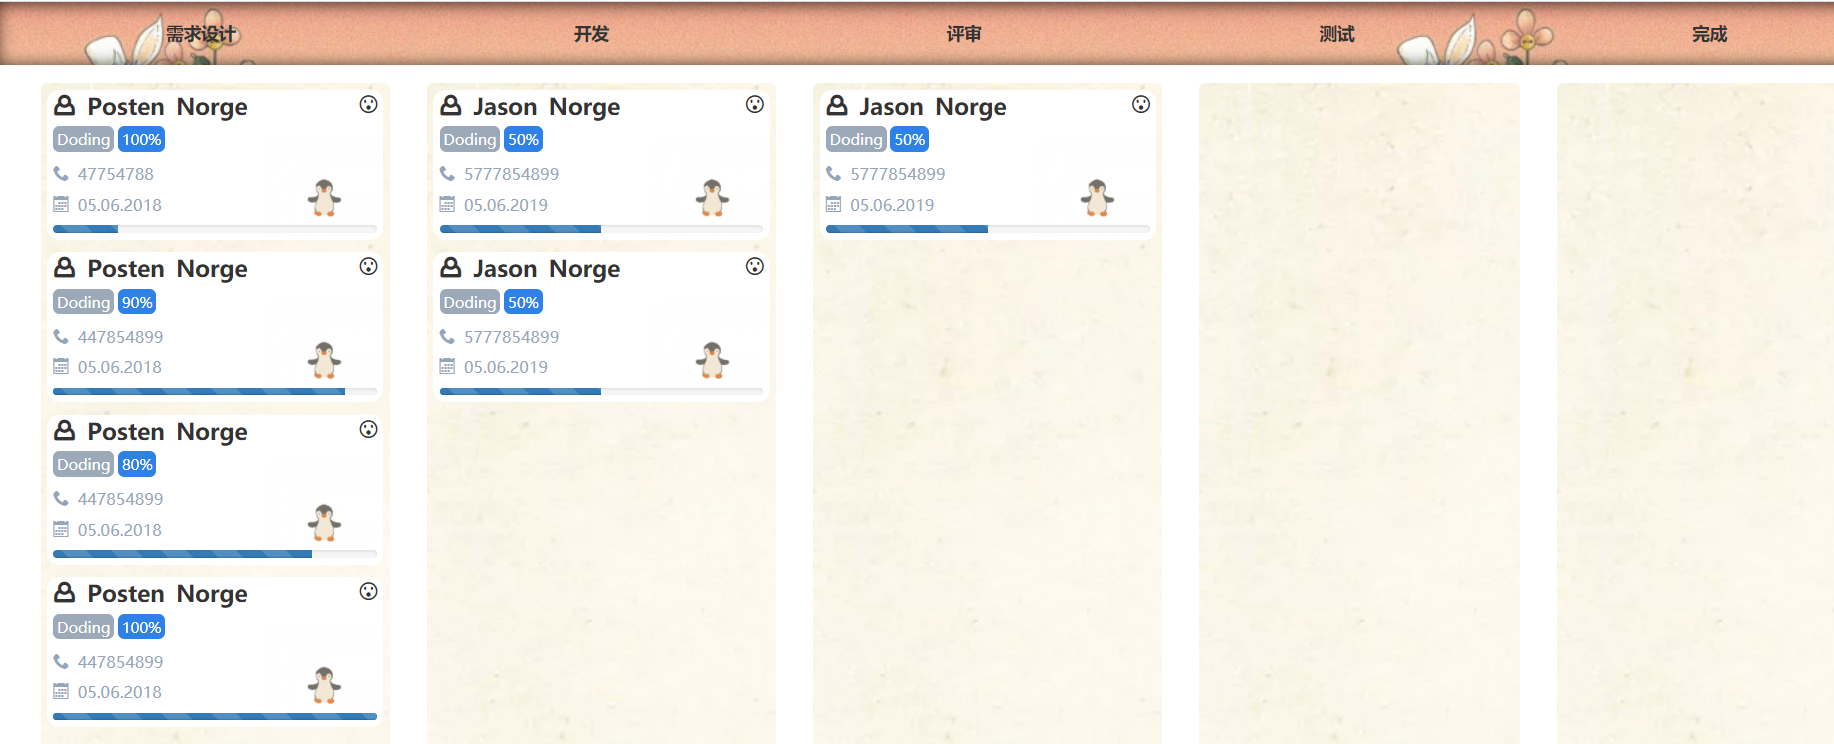1834x744 pixels.
Task: Click progress bar on Jason card in 评审 column
Action: click(x=987, y=229)
